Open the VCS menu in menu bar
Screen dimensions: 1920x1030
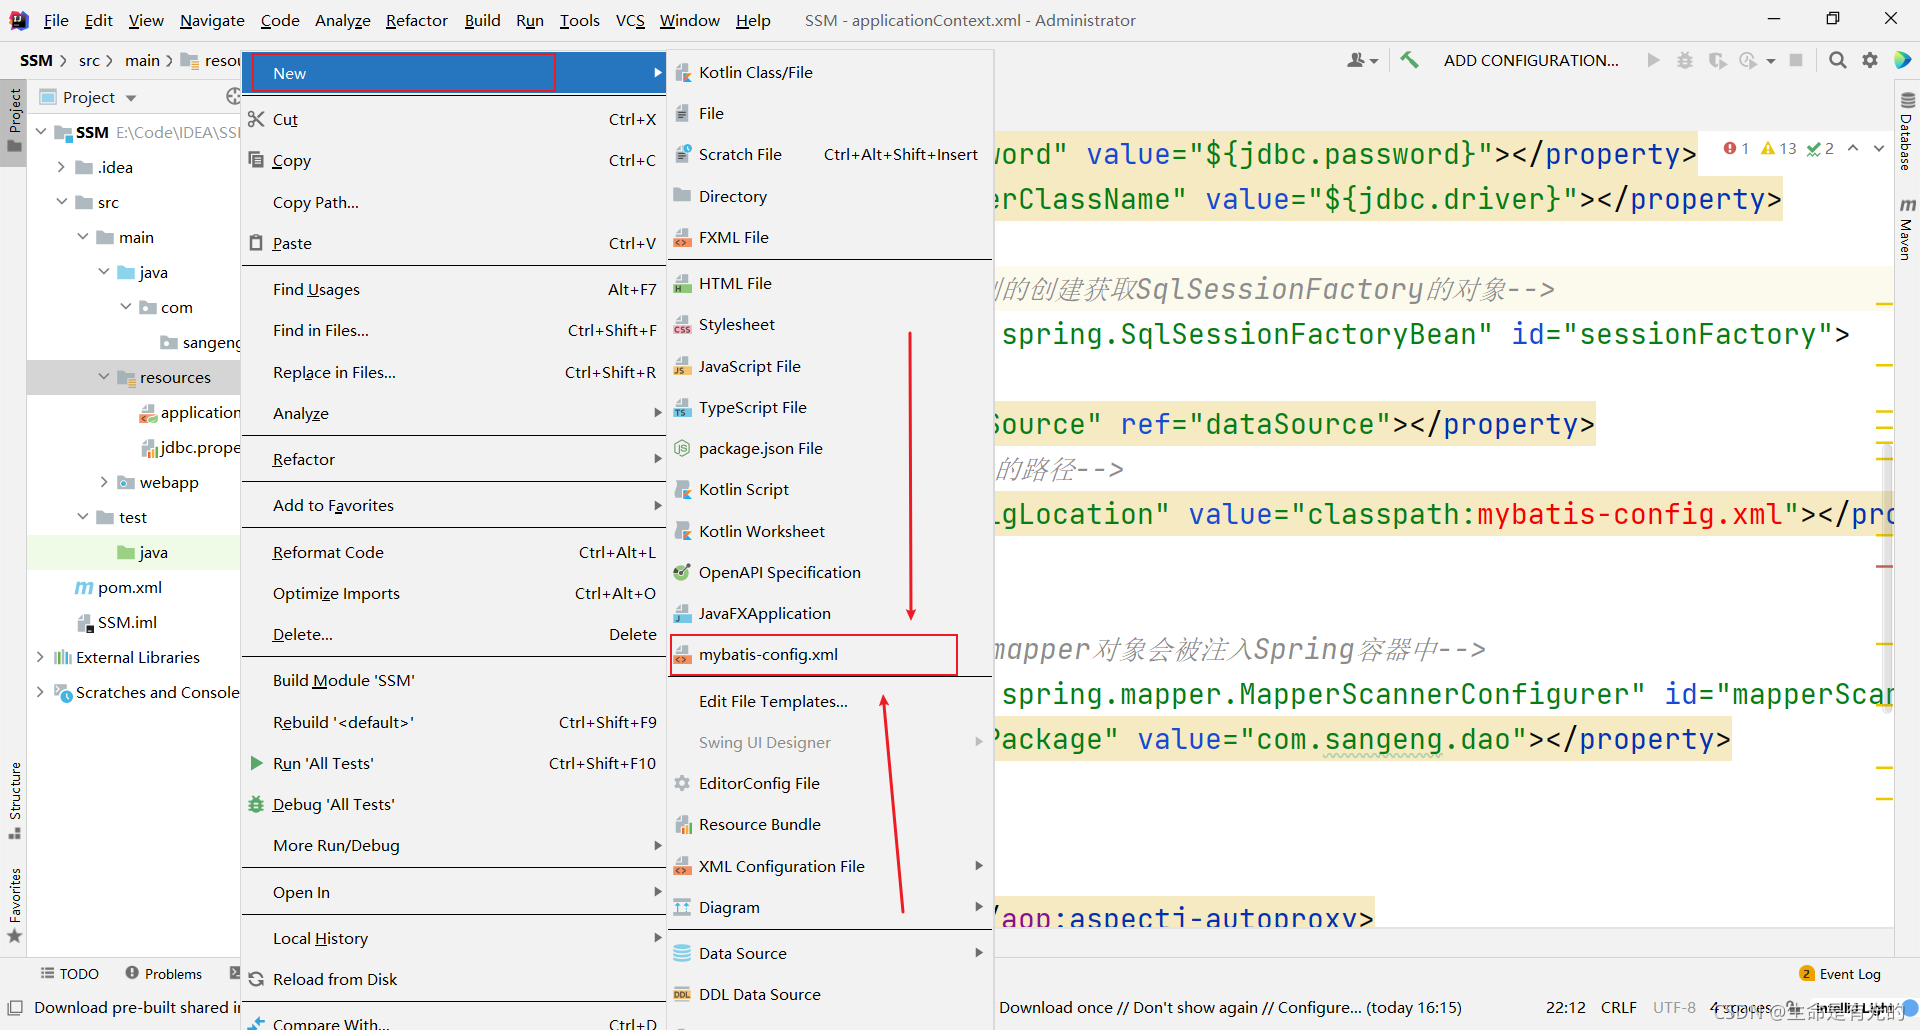point(630,20)
